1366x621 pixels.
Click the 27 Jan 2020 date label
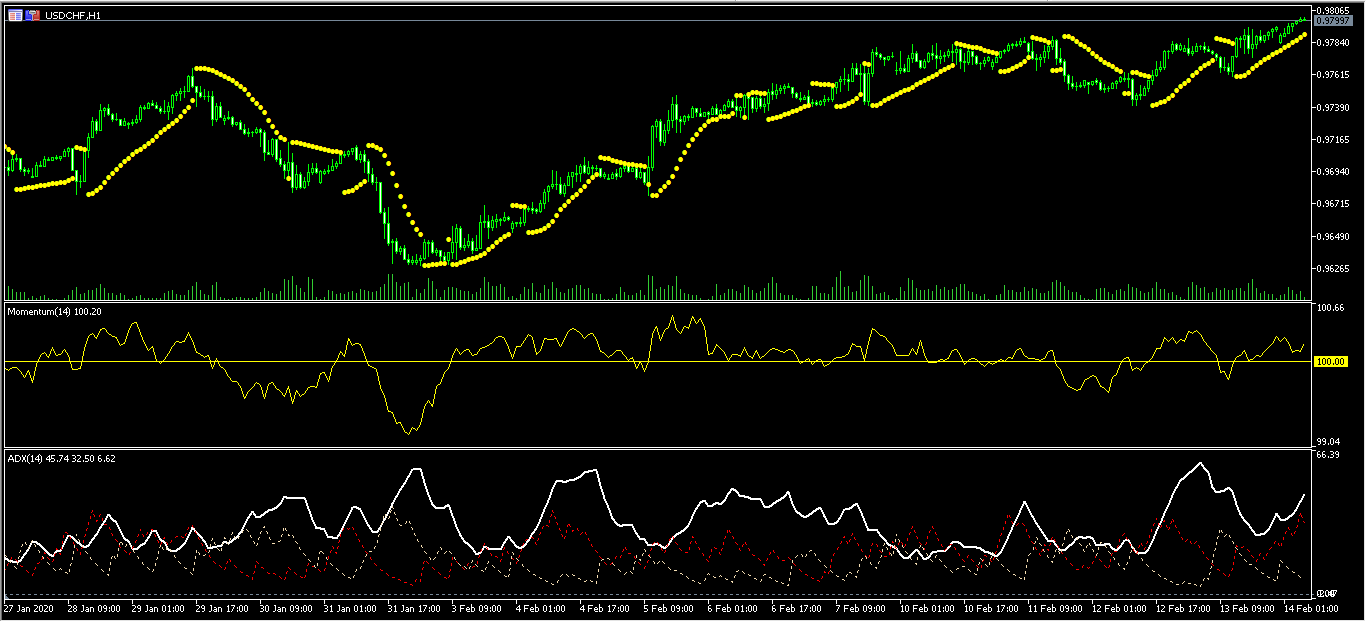coord(28,608)
